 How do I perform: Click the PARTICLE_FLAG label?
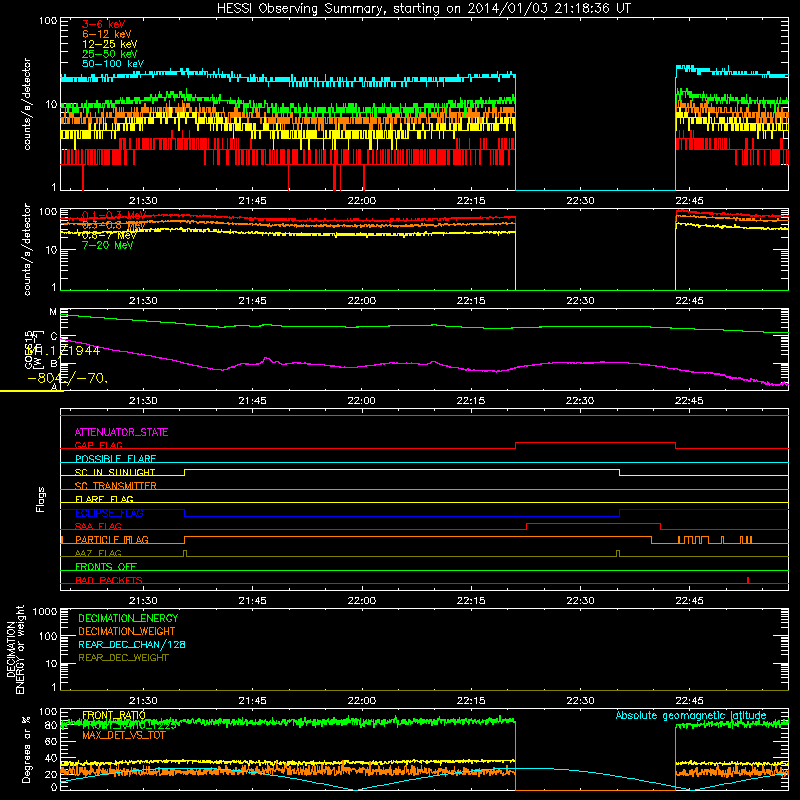point(112,539)
